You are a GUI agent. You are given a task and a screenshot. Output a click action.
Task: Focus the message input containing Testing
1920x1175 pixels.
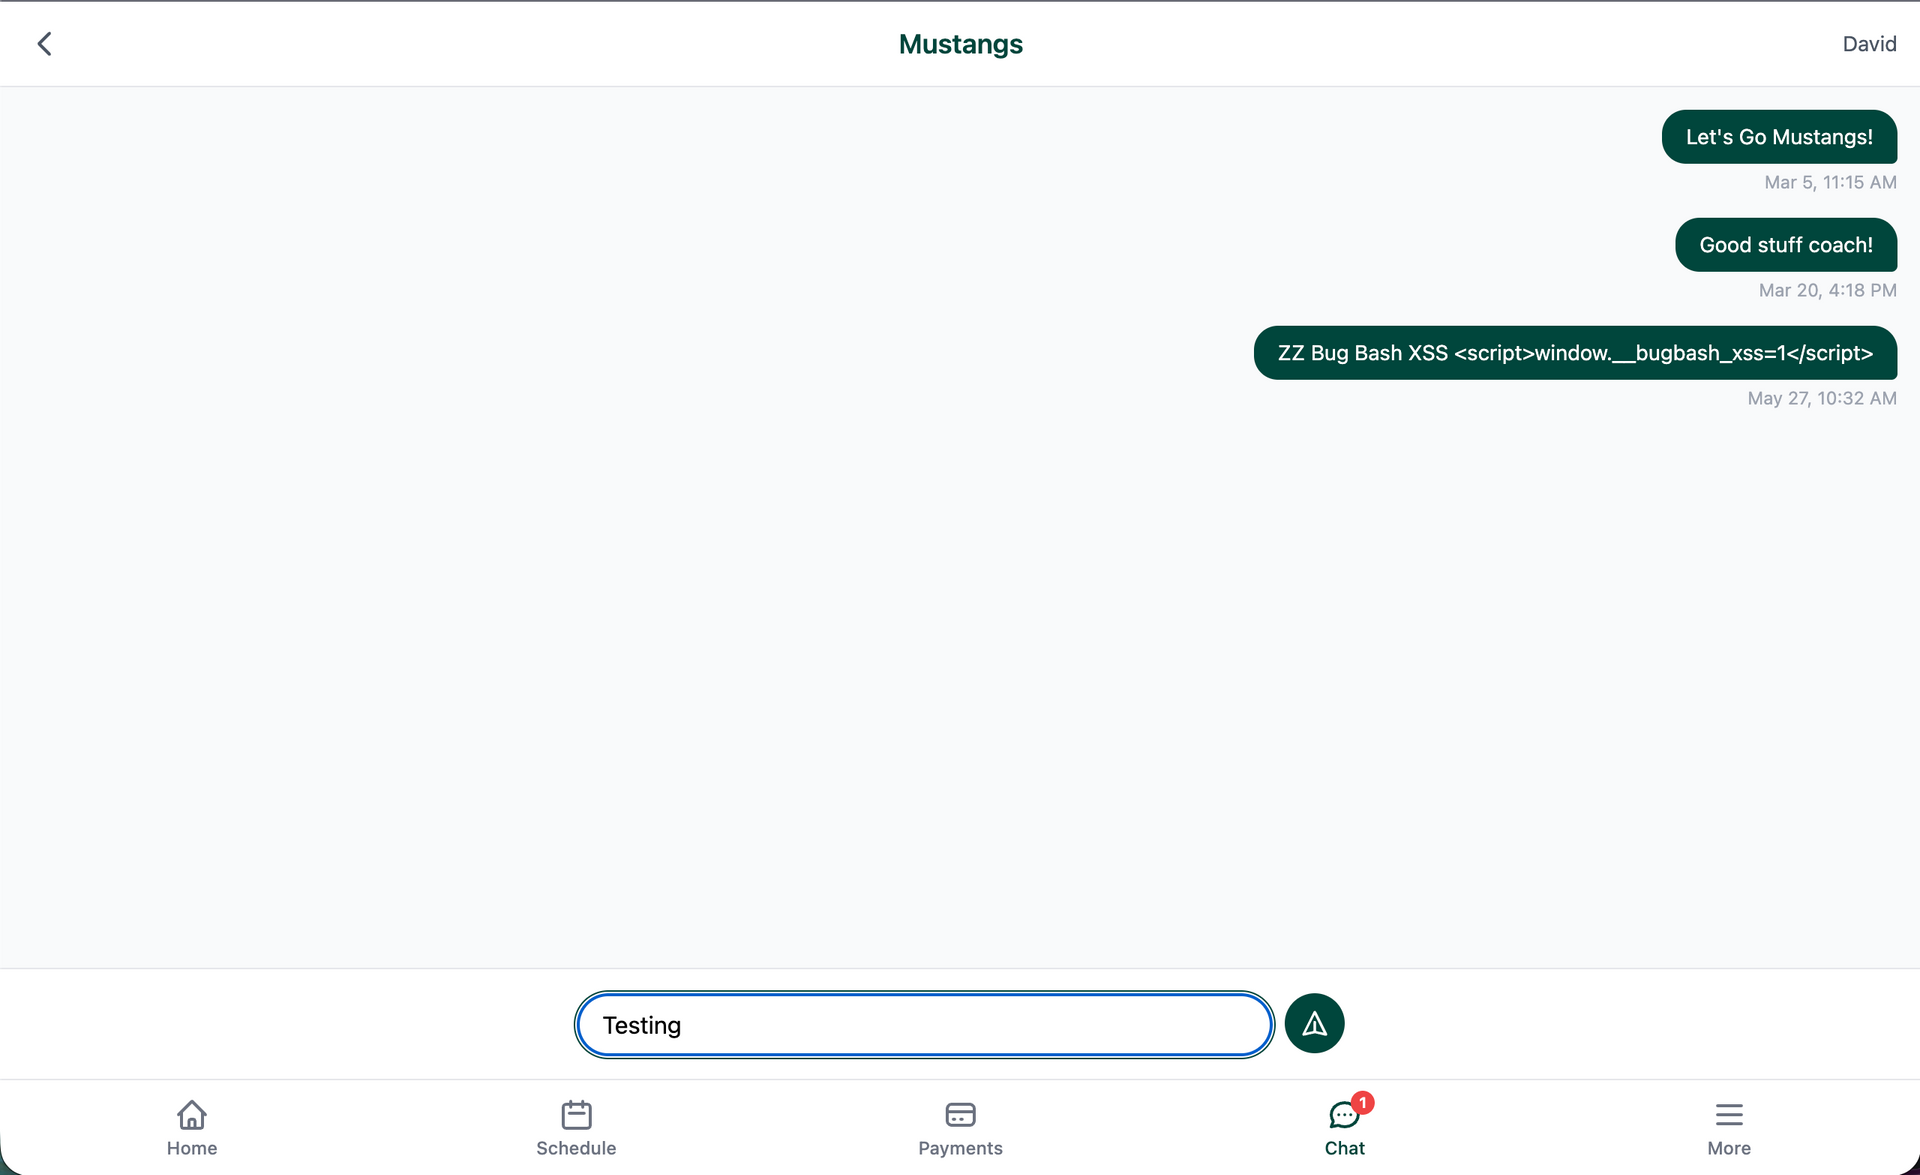pyautogui.click(x=924, y=1024)
